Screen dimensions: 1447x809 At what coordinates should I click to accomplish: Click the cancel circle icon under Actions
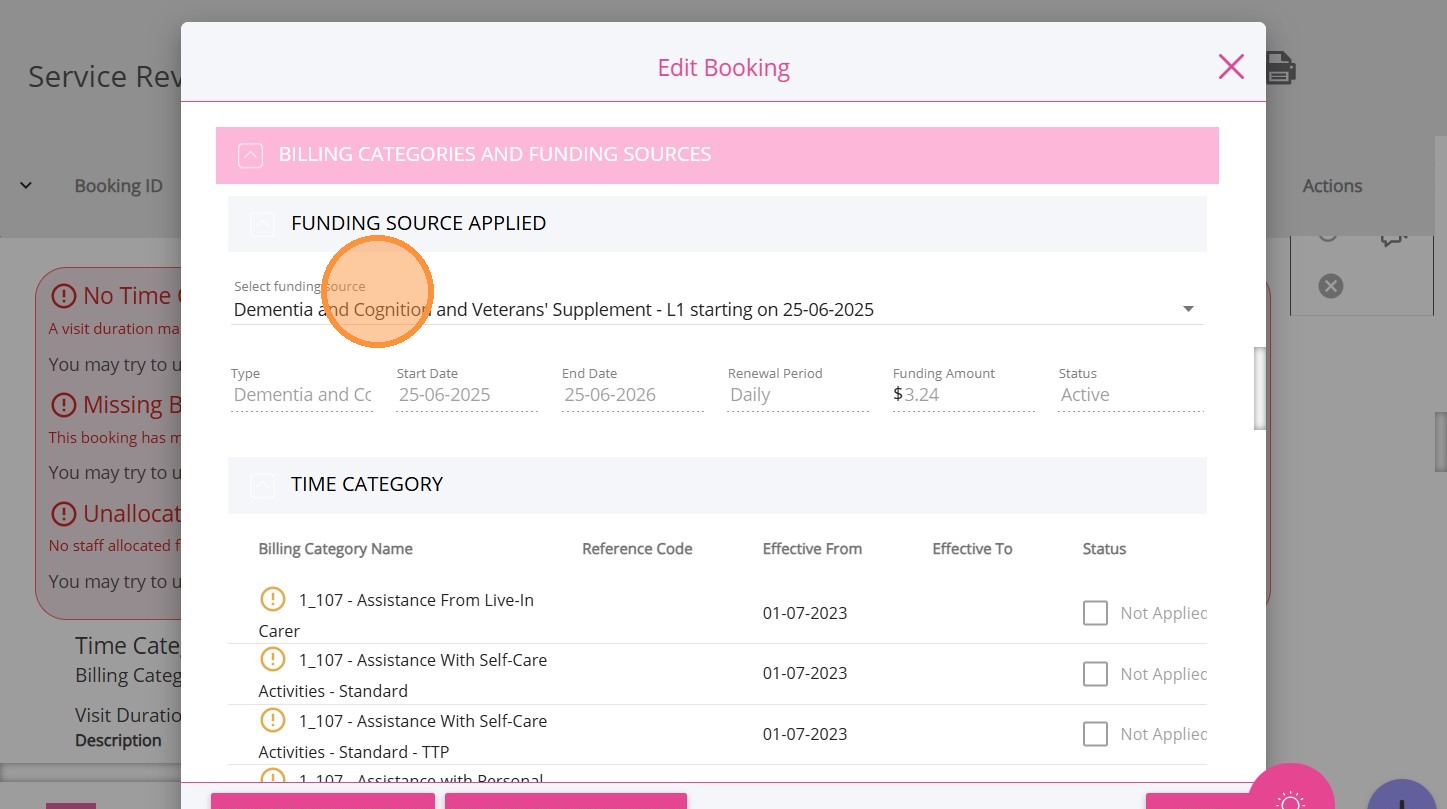[1330, 287]
